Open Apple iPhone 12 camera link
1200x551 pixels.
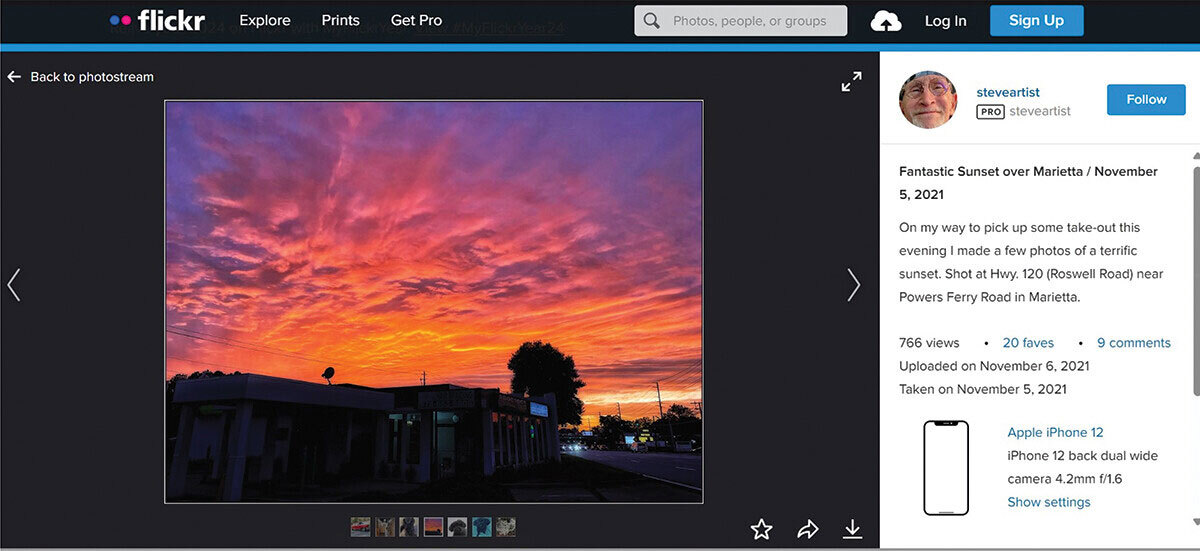[1055, 433]
